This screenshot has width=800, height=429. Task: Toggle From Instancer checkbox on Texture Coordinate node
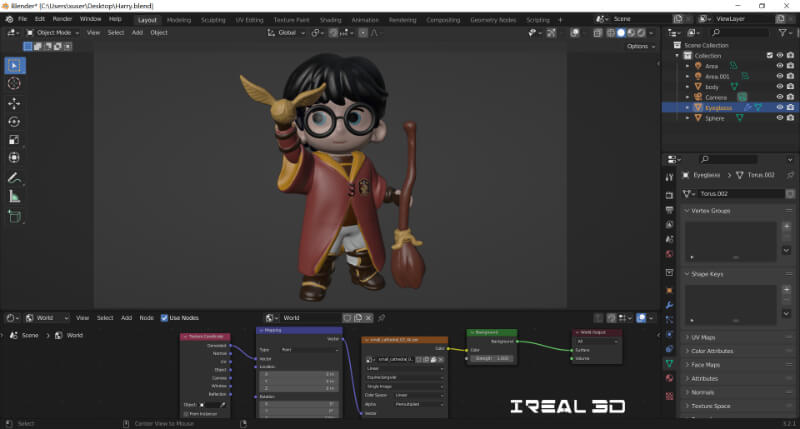[x=186, y=414]
